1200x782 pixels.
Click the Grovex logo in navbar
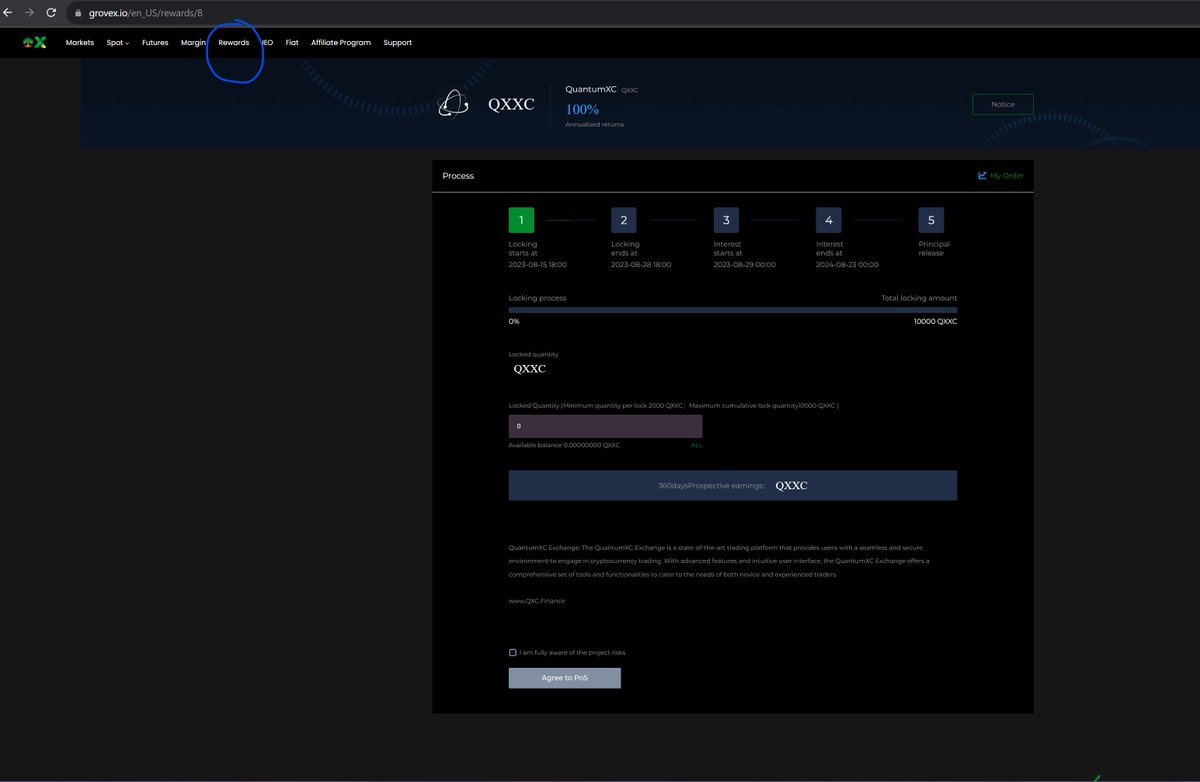pos(35,42)
